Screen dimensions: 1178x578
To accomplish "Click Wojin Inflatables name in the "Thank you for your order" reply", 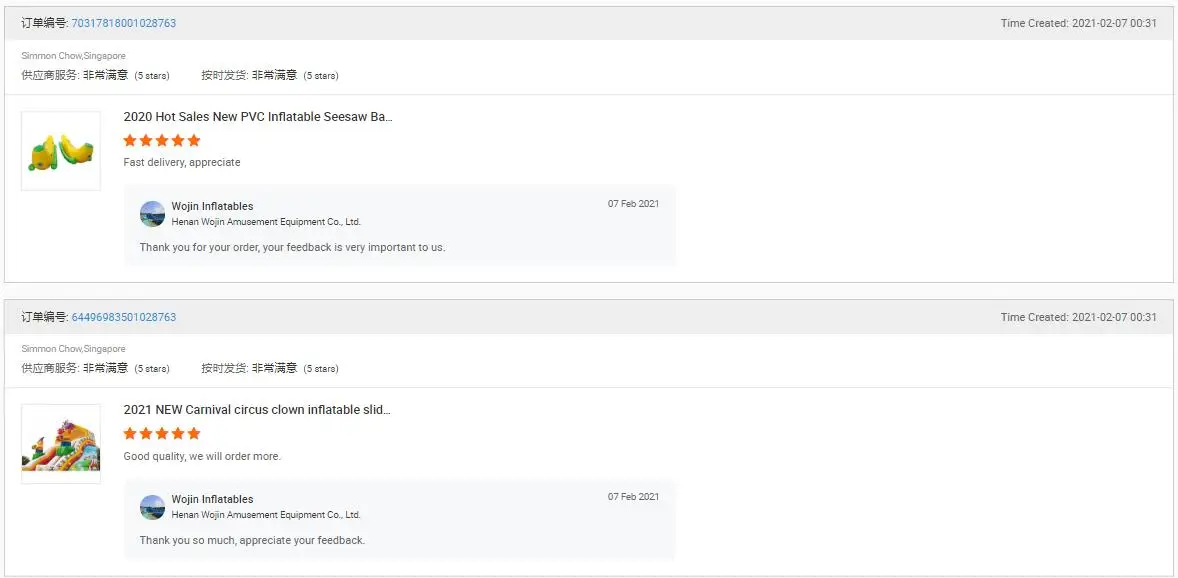I will [x=212, y=206].
